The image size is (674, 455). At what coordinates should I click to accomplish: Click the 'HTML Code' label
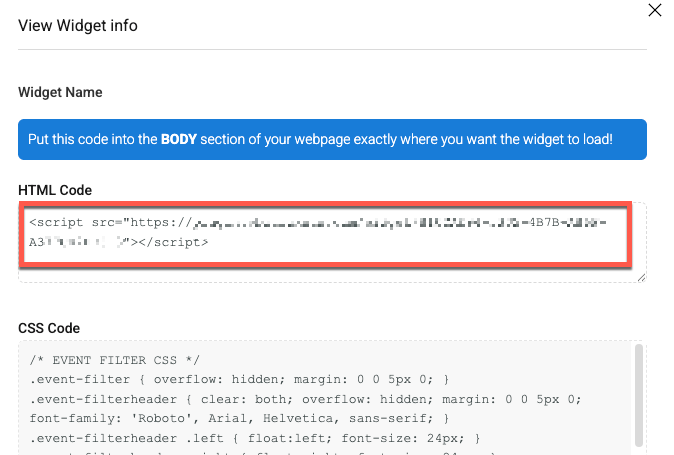click(x=55, y=190)
